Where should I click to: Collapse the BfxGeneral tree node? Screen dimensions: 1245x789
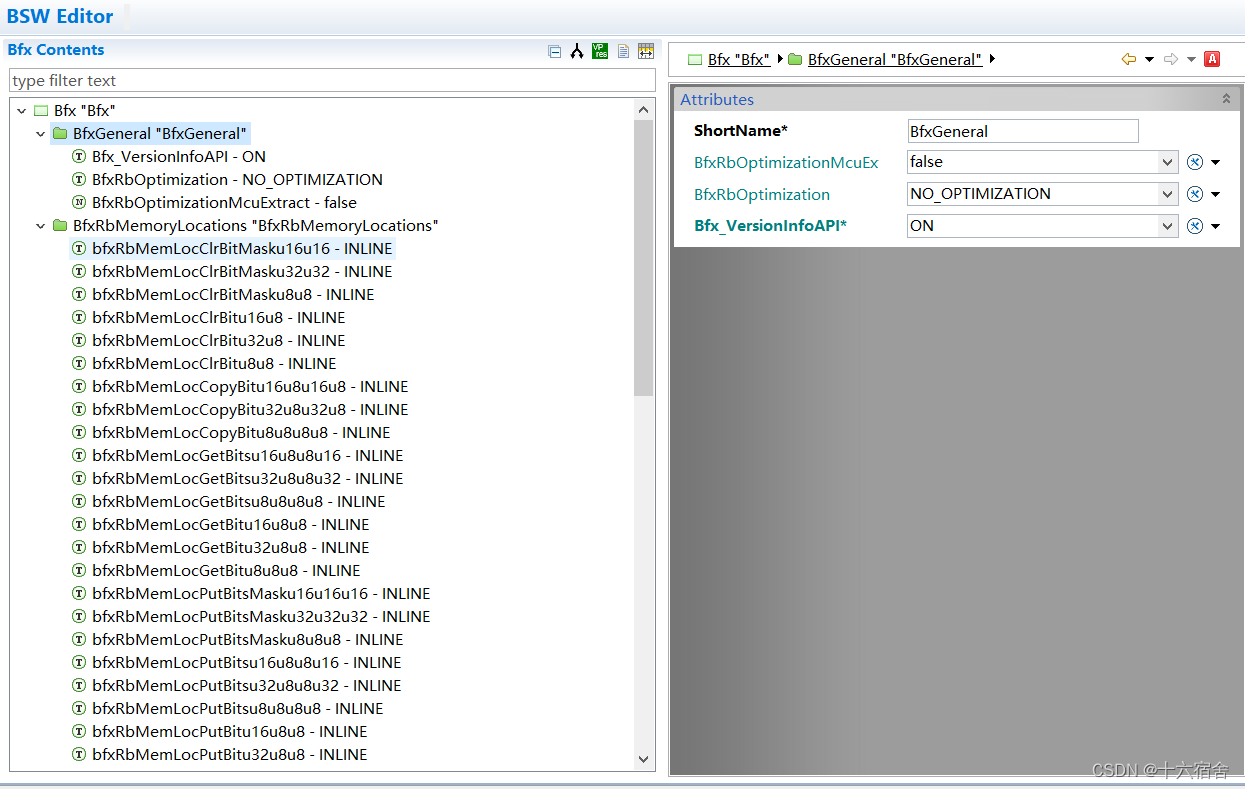tap(41, 133)
